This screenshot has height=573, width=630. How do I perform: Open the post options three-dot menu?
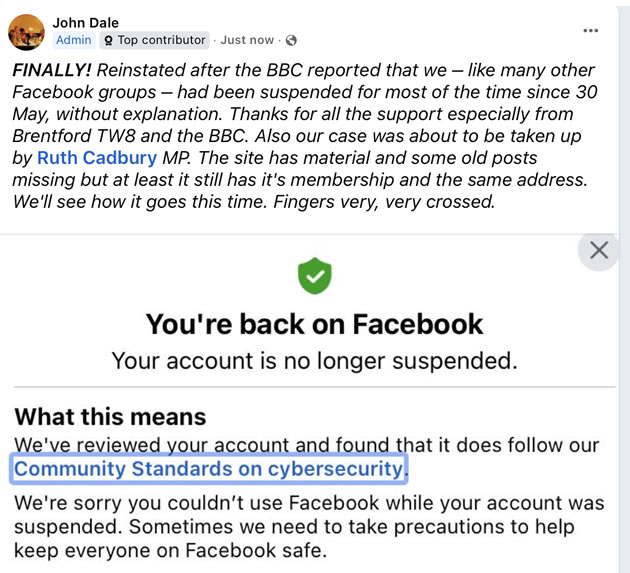(591, 31)
